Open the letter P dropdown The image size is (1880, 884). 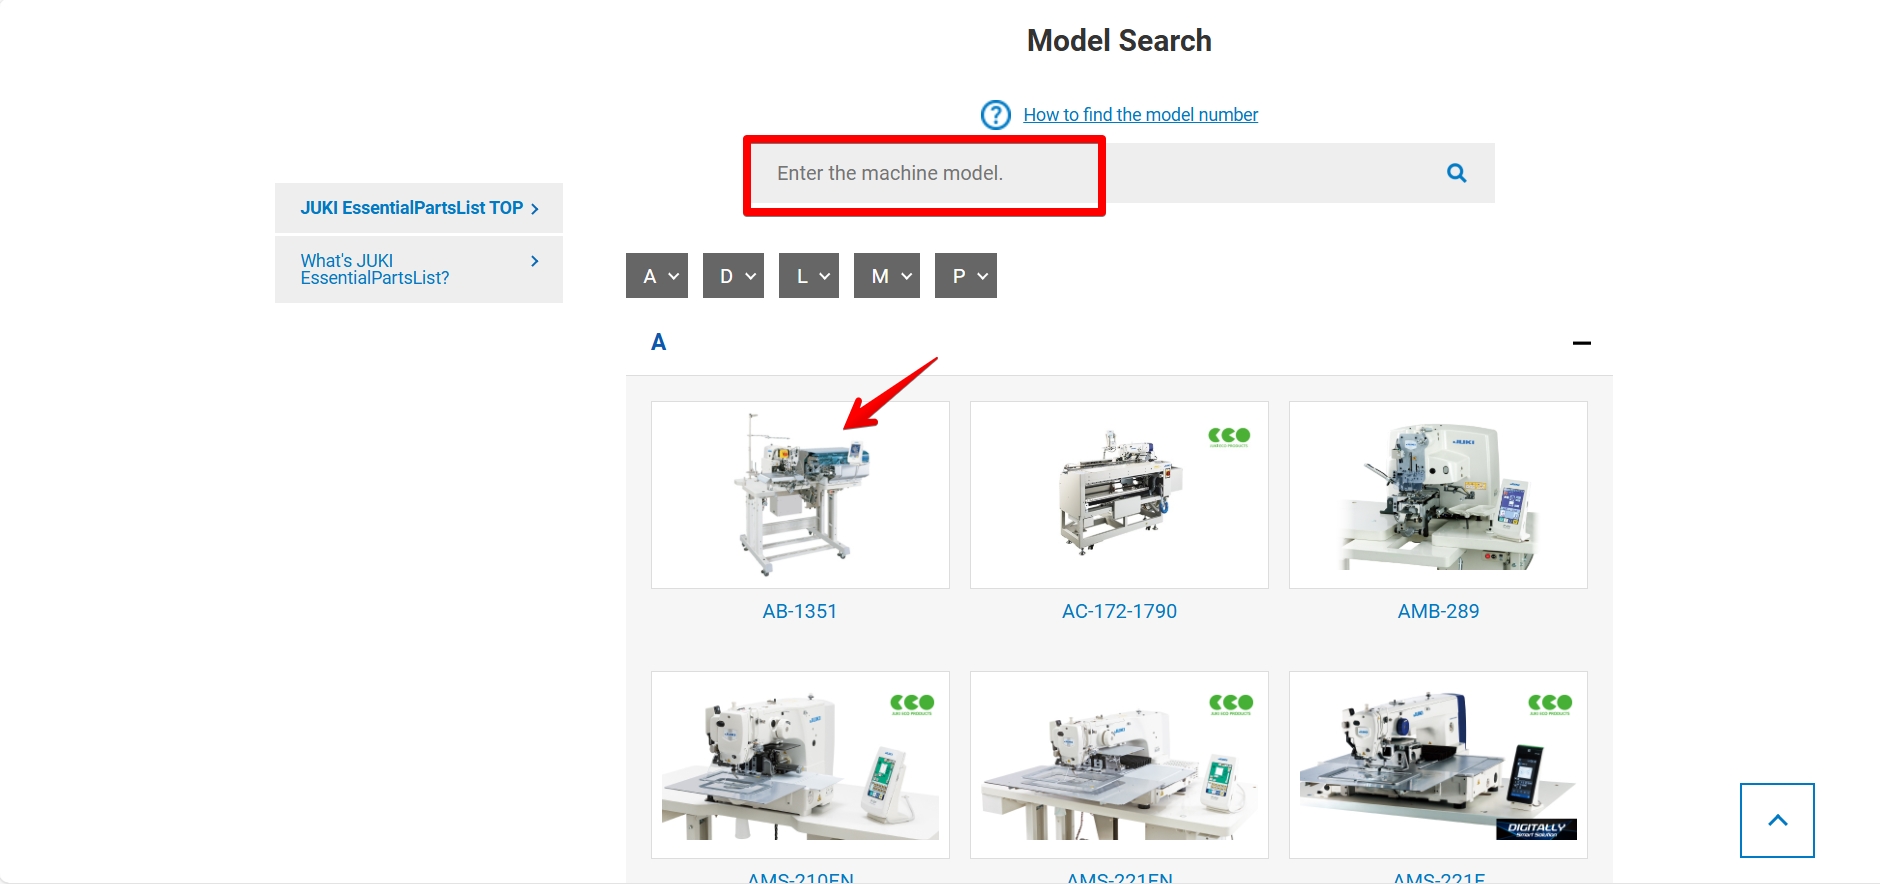coord(965,276)
